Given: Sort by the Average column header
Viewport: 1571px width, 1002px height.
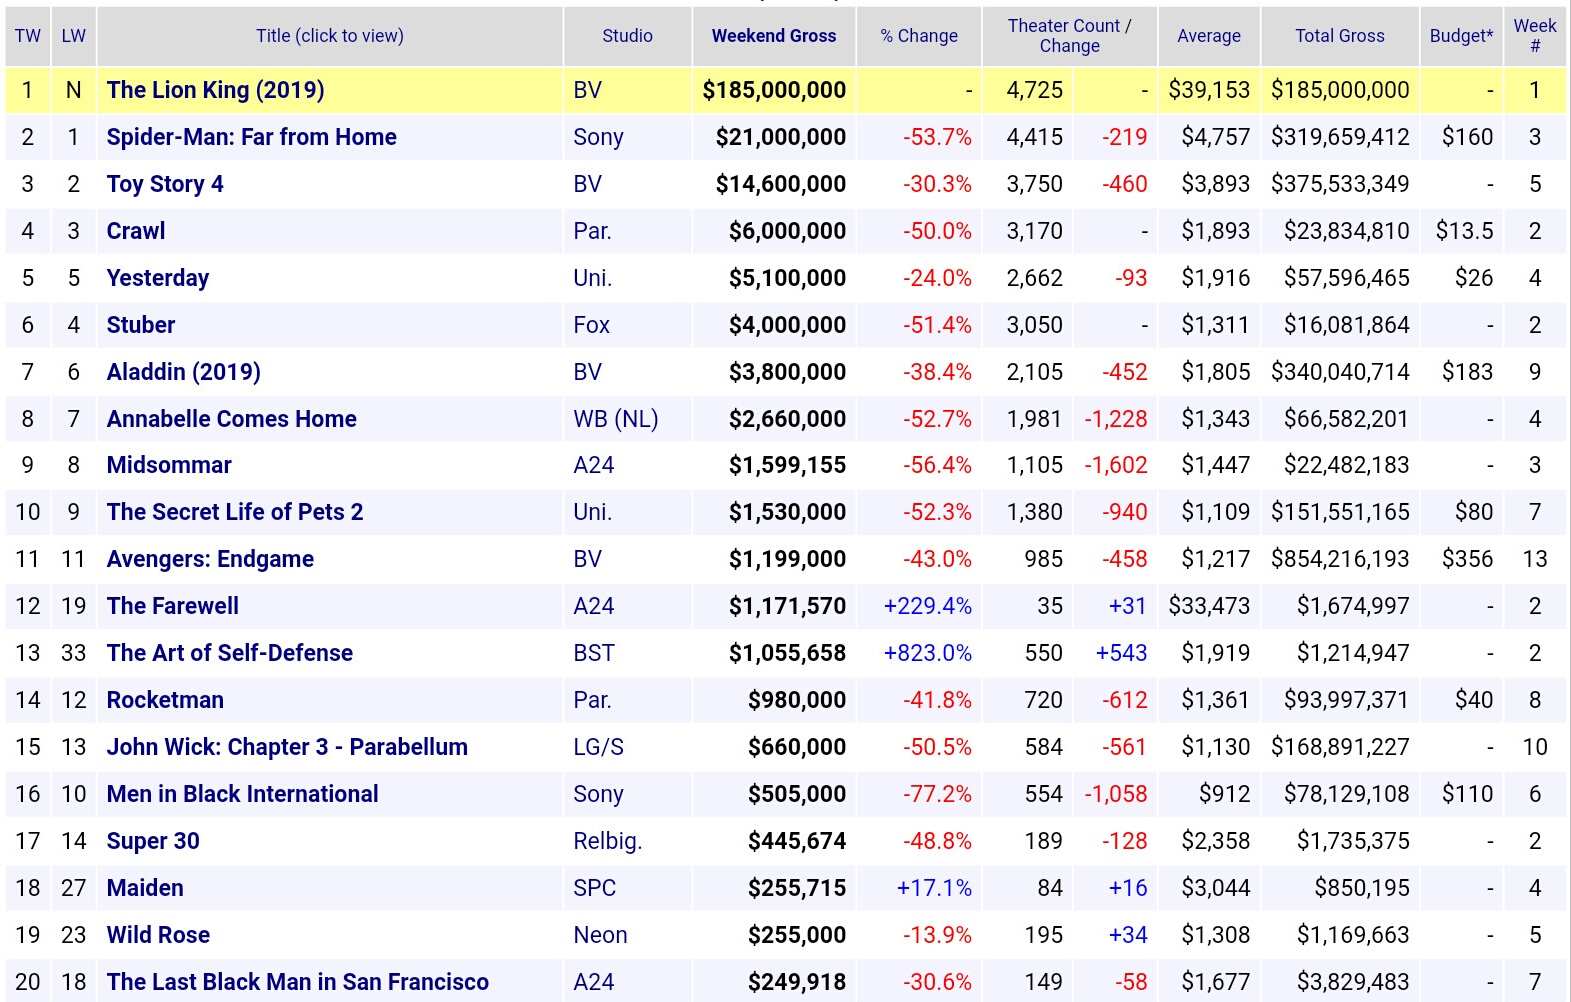Looking at the screenshot, I should pos(1209,36).
